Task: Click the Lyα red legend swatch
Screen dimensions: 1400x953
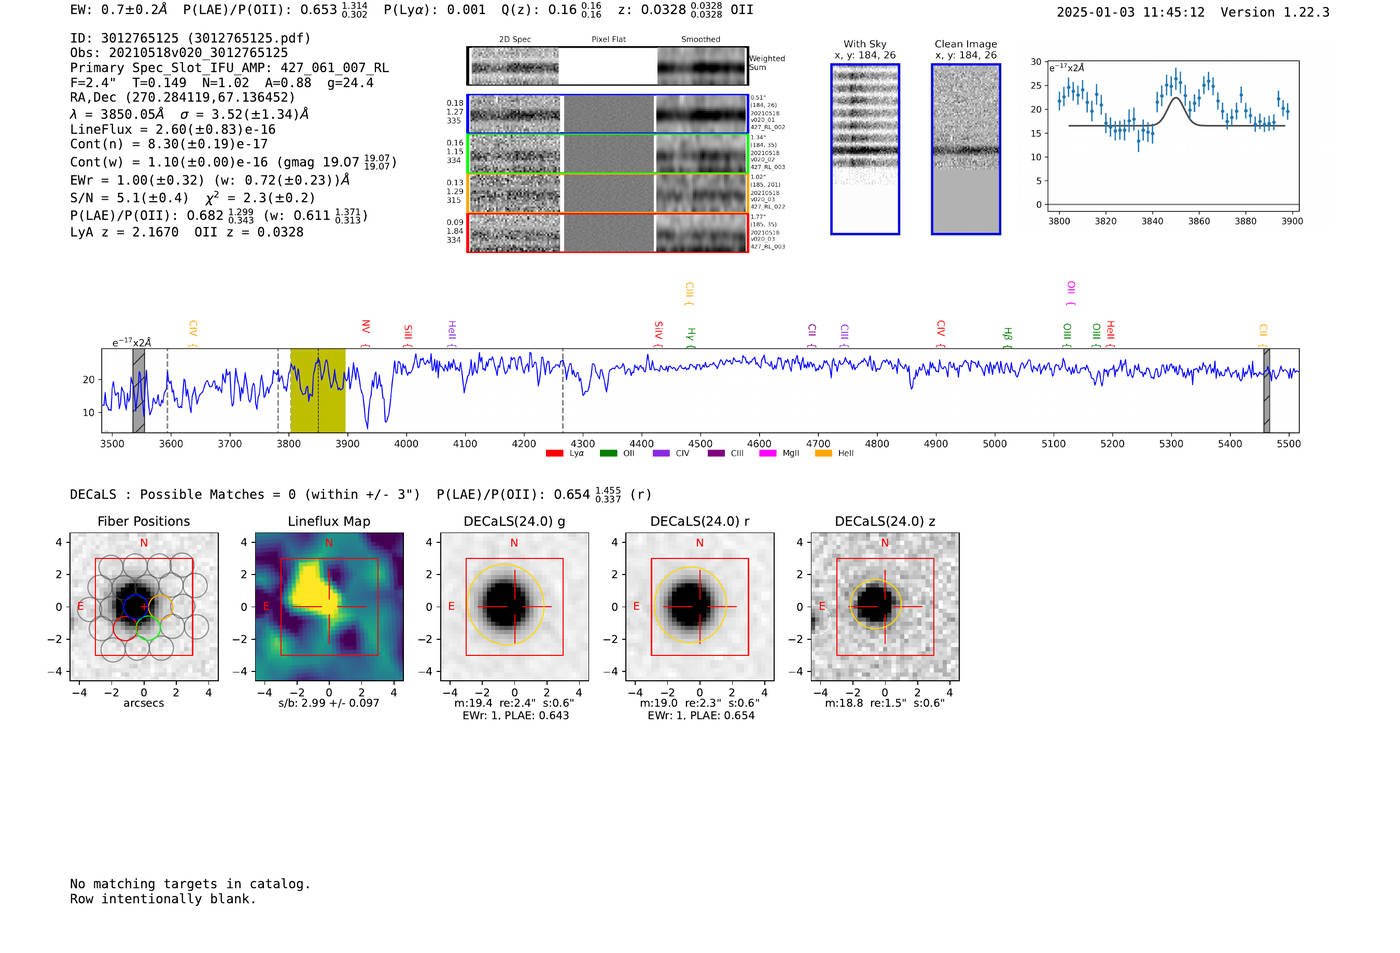Action: (x=554, y=454)
